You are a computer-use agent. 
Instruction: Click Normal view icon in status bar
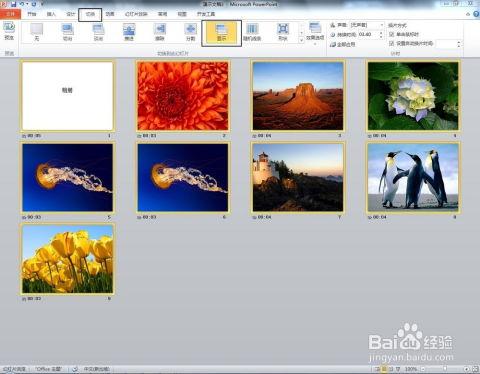378,369
